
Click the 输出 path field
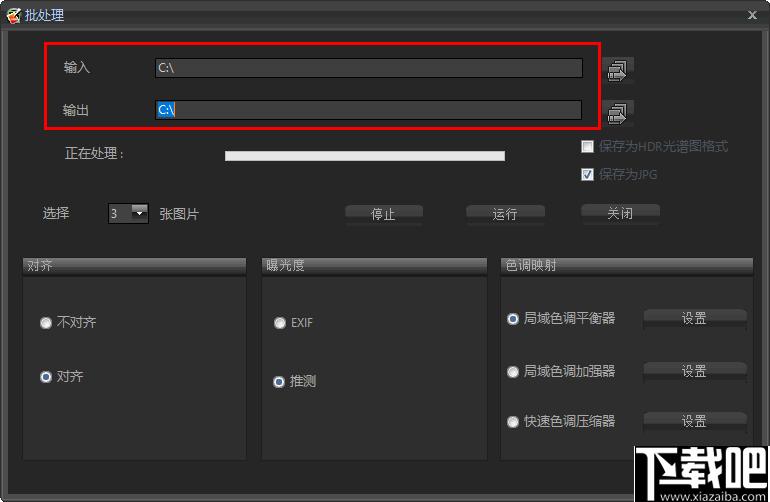(369, 110)
